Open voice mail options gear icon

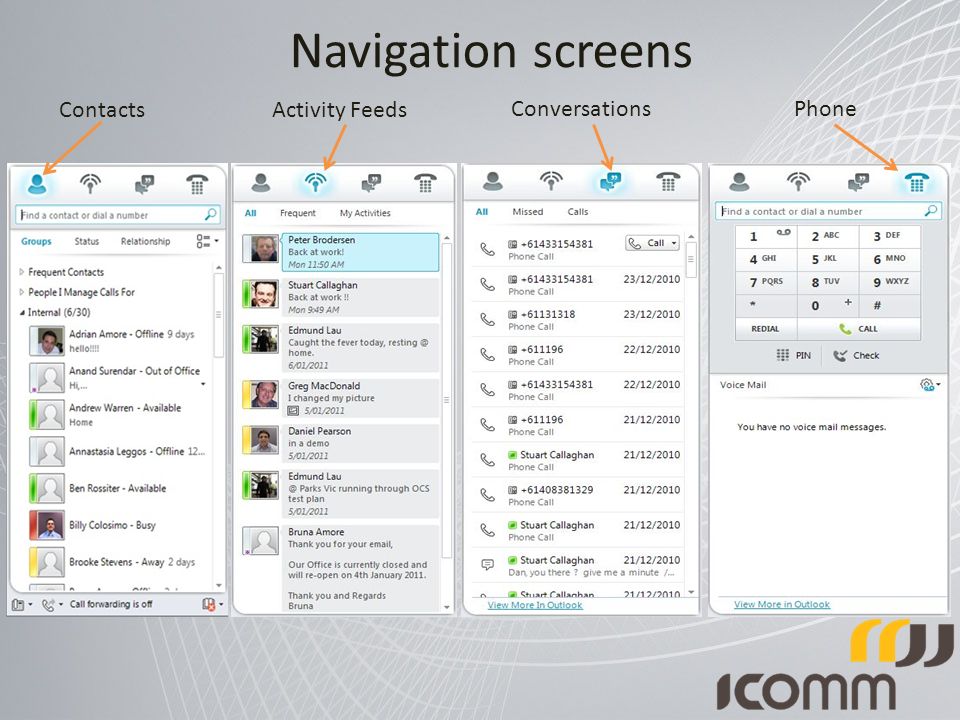coord(929,384)
